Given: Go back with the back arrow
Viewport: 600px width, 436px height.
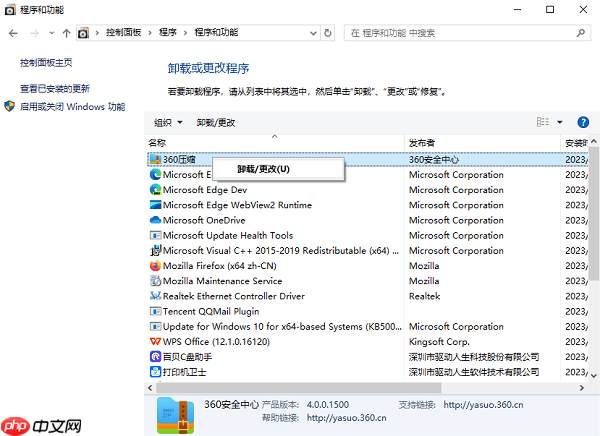Looking at the screenshot, I should point(13,33).
